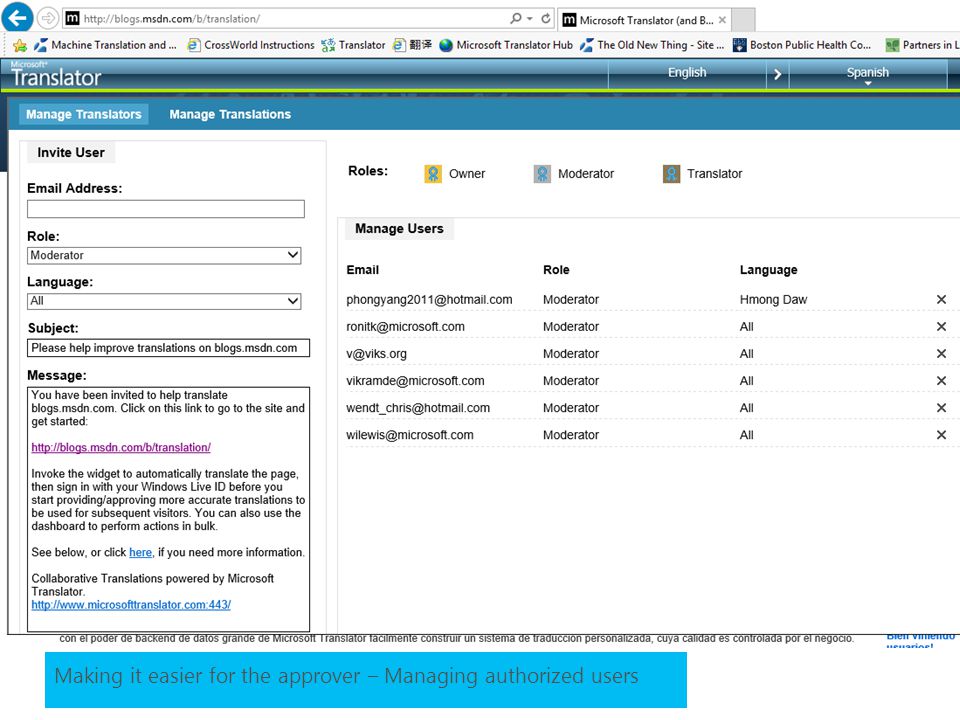The width and height of the screenshot is (960, 720).
Task: Open the Spanish target language dropdown
Action: 868,74
